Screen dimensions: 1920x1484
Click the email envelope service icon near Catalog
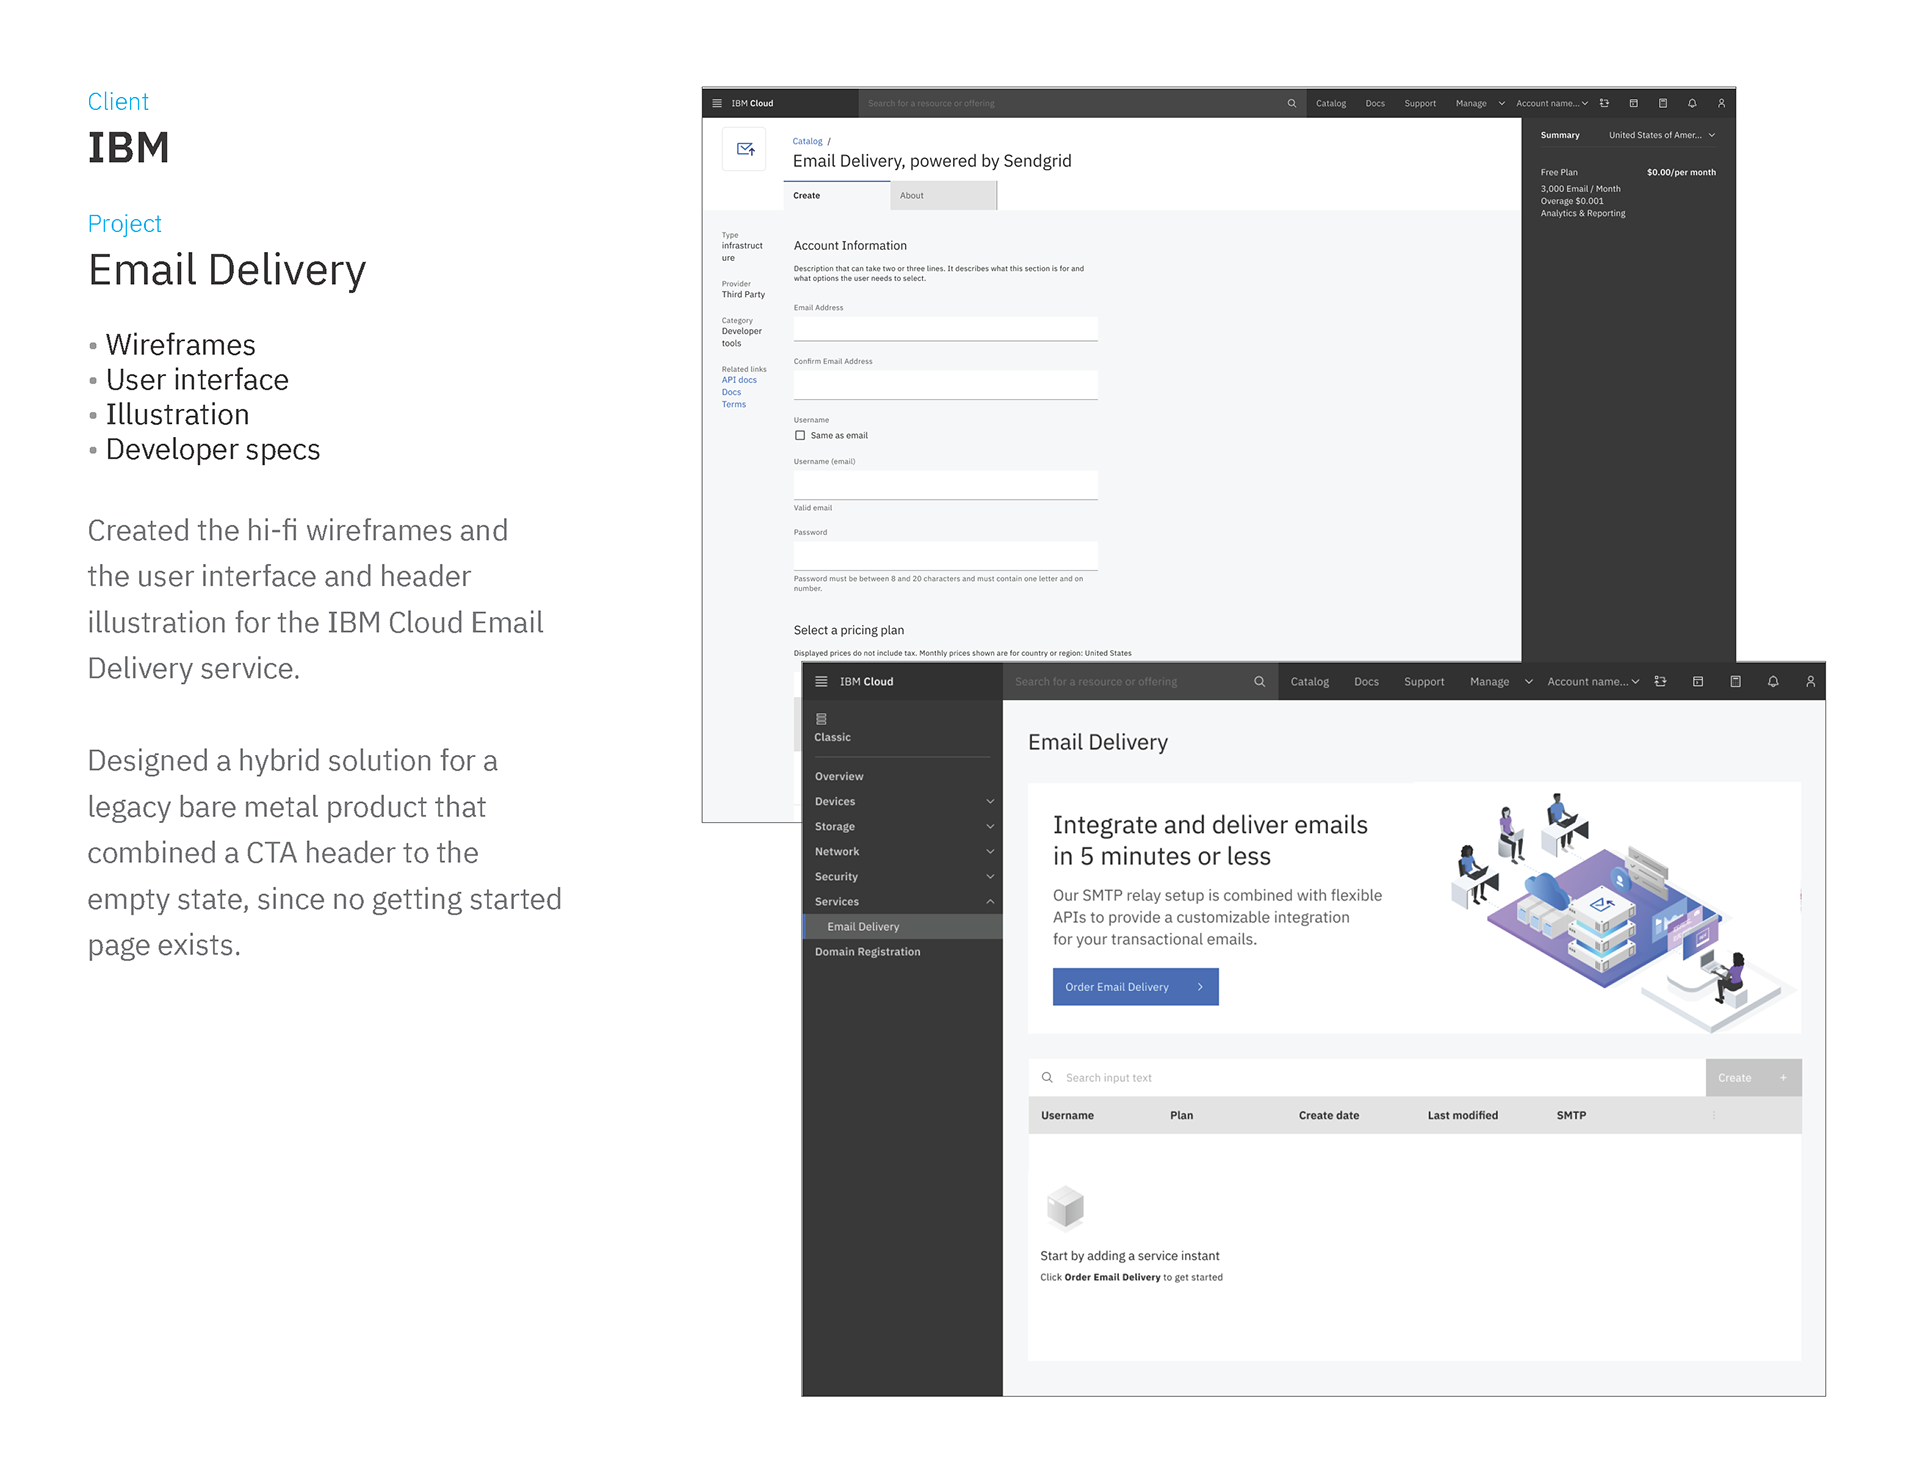[745, 150]
